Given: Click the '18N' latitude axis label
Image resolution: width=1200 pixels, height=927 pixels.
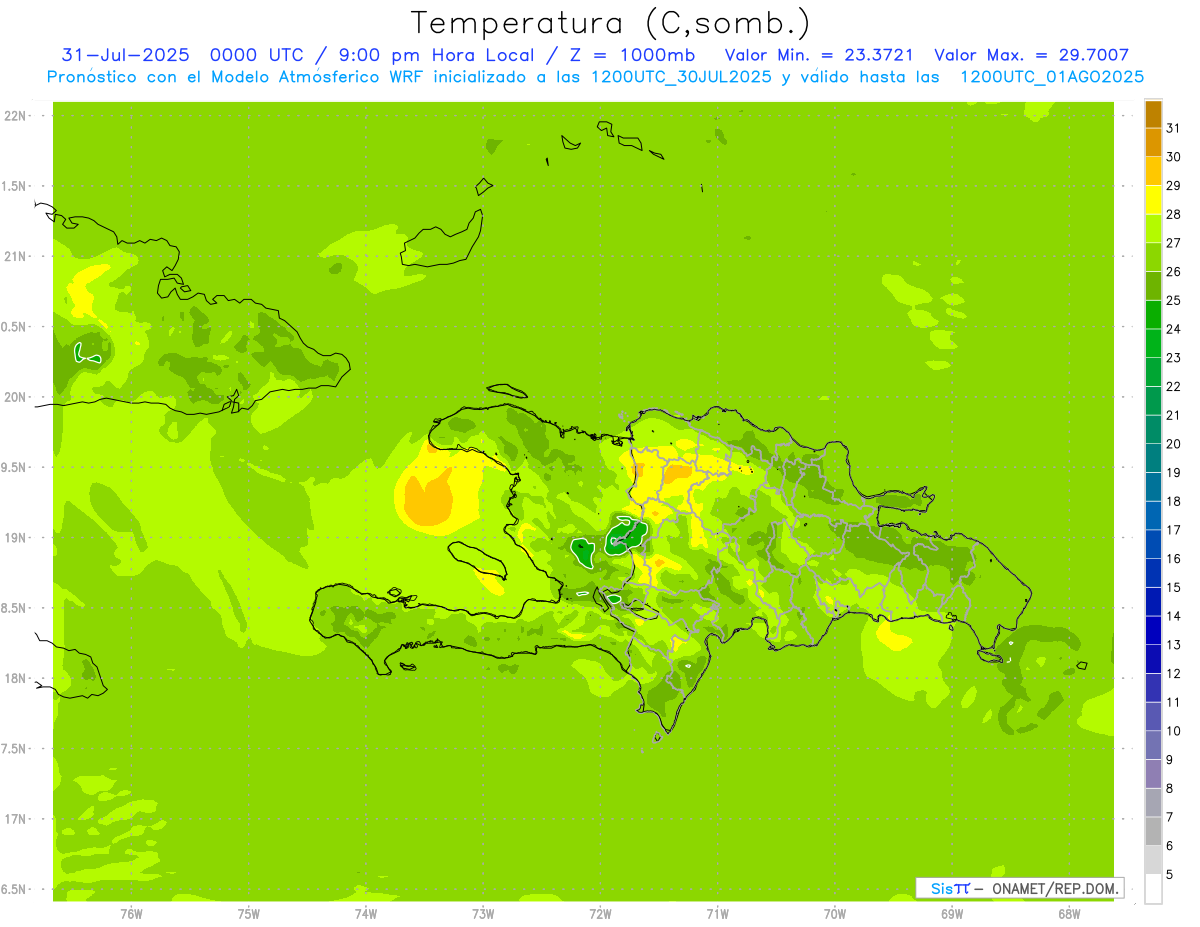Looking at the screenshot, I should tap(16, 678).
